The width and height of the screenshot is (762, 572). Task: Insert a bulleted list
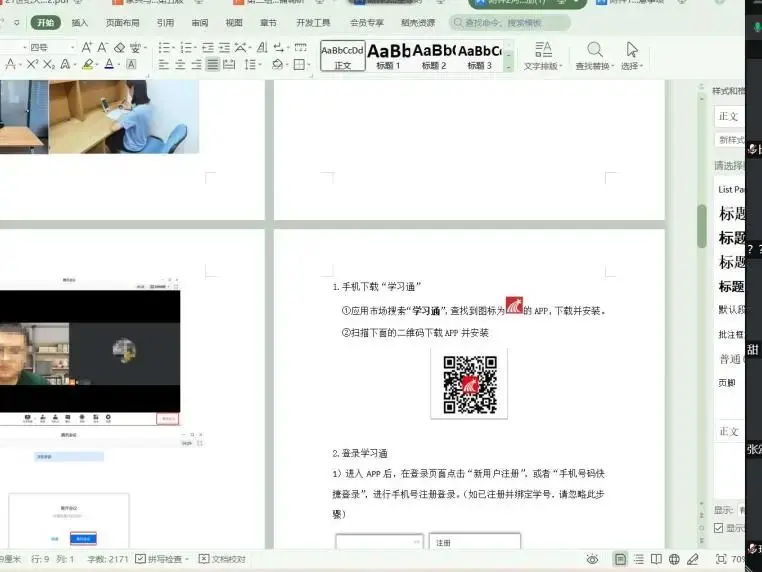coord(164,48)
